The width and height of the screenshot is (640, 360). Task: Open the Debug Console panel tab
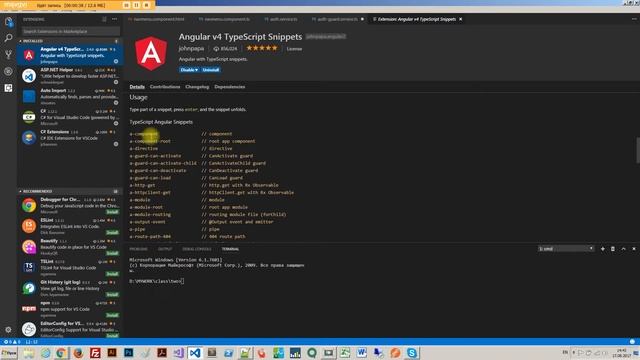tap(197, 249)
